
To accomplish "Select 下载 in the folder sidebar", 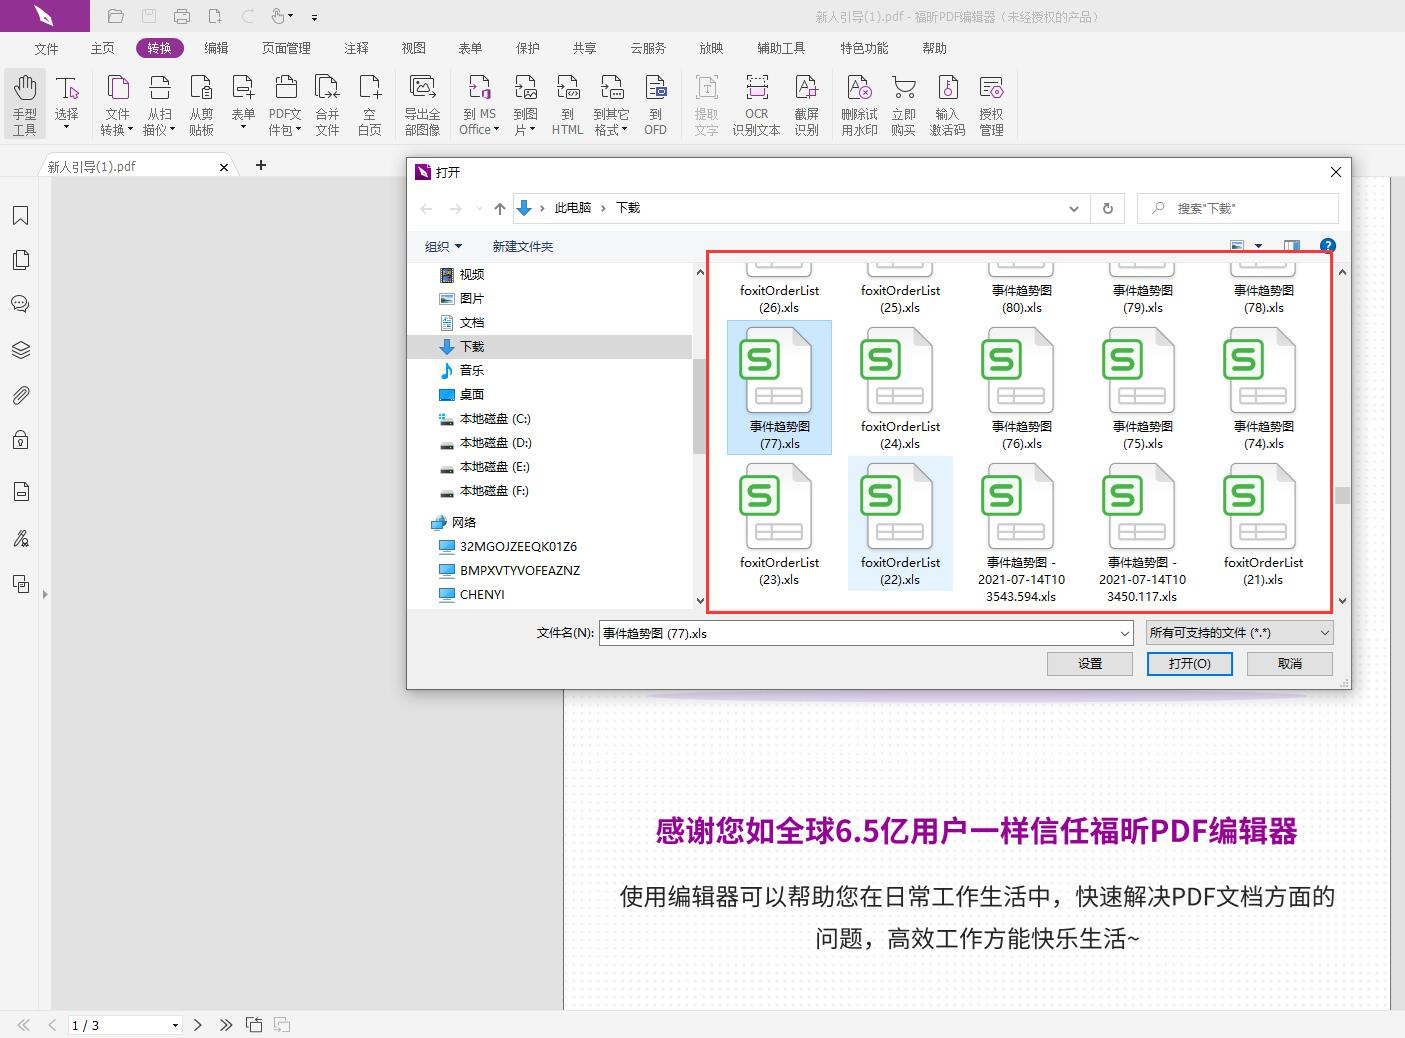I will pyautogui.click(x=471, y=346).
